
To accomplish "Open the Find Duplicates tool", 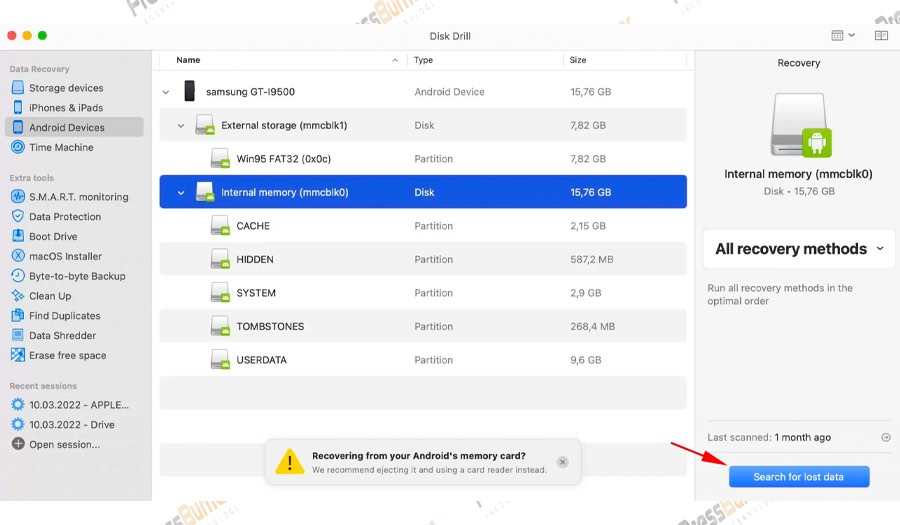I will click(x=64, y=316).
